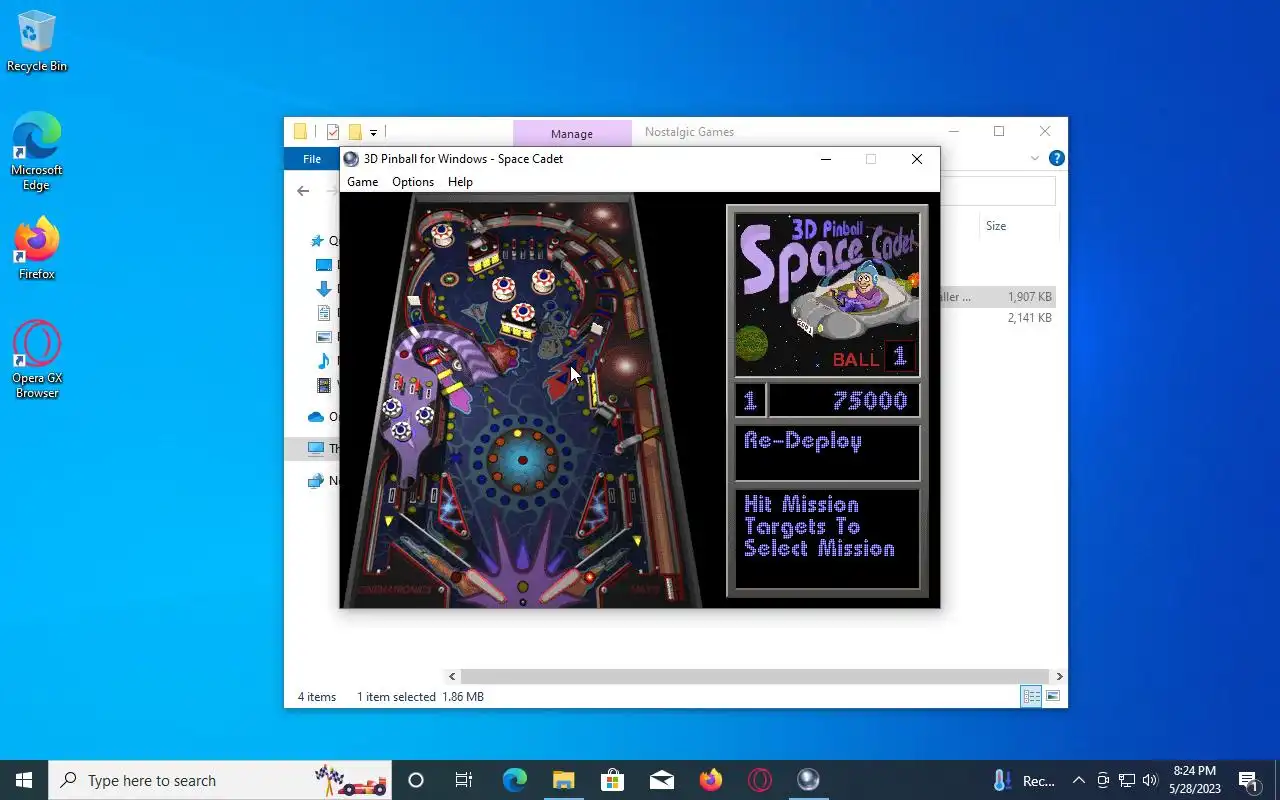This screenshot has height=800, width=1280.
Task: Switch Explorer to Large icons view
Action: (1052, 696)
